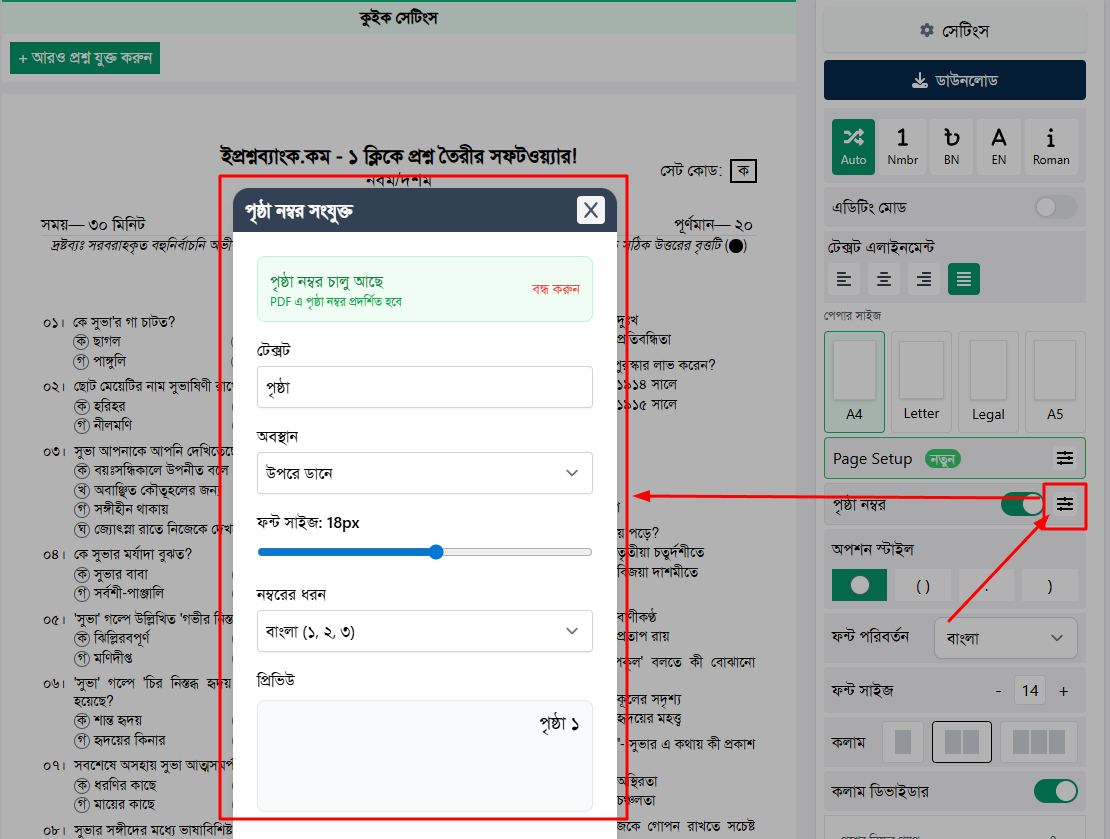Select three column layout

[1039, 742]
